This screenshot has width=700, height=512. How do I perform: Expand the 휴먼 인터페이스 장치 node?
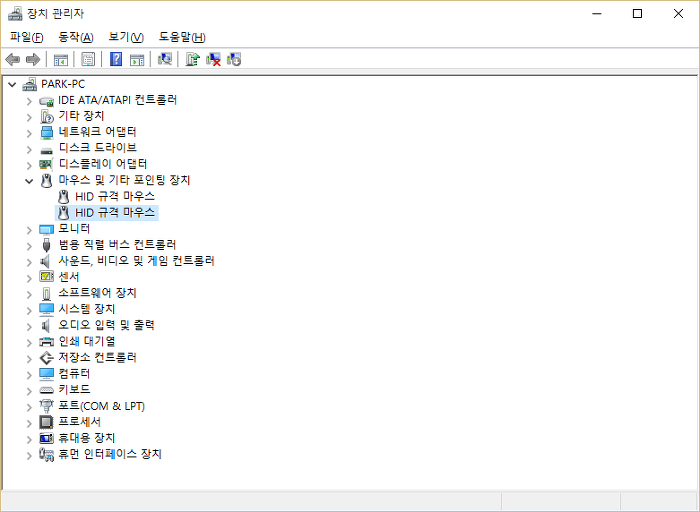[29, 455]
